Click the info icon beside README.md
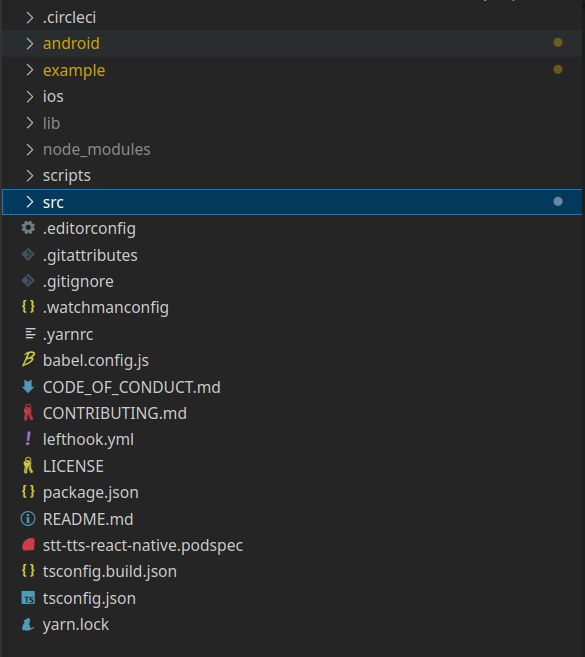Viewport: 585px width, 657px height. tap(28, 519)
